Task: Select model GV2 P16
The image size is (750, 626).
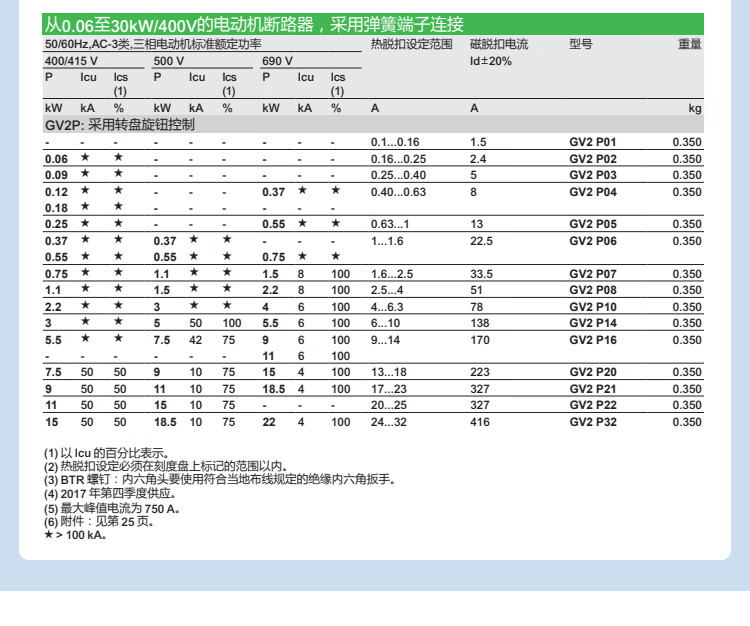Action: [x=593, y=340]
